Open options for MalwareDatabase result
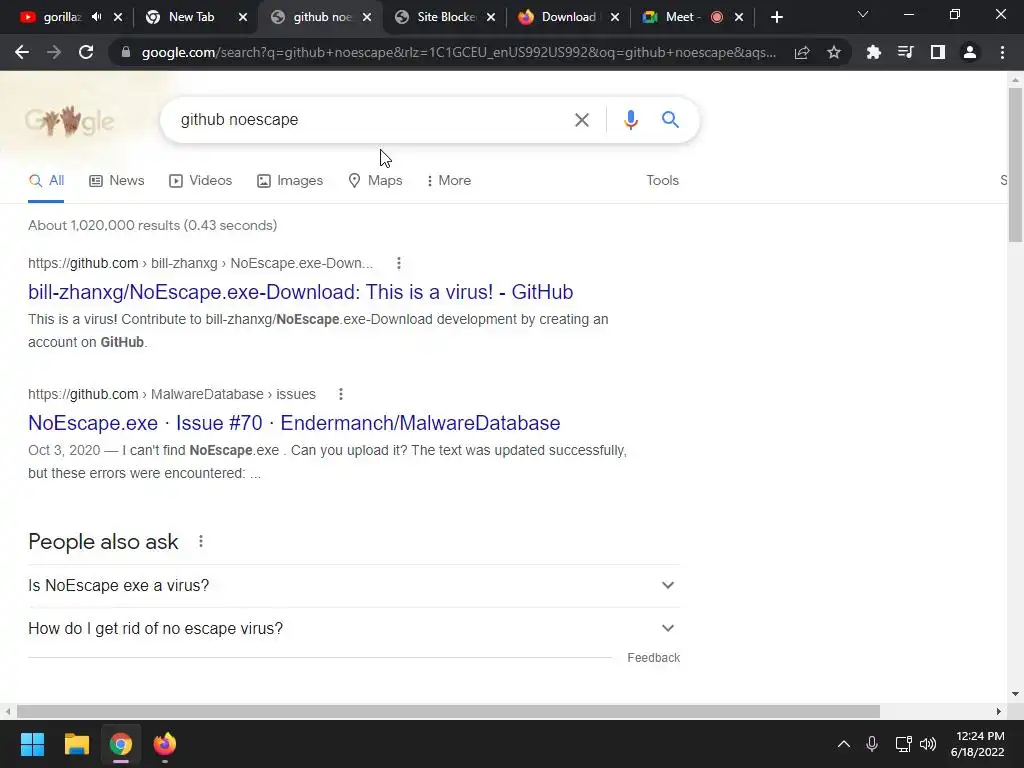1024x768 pixels. [x=340, y=394]
